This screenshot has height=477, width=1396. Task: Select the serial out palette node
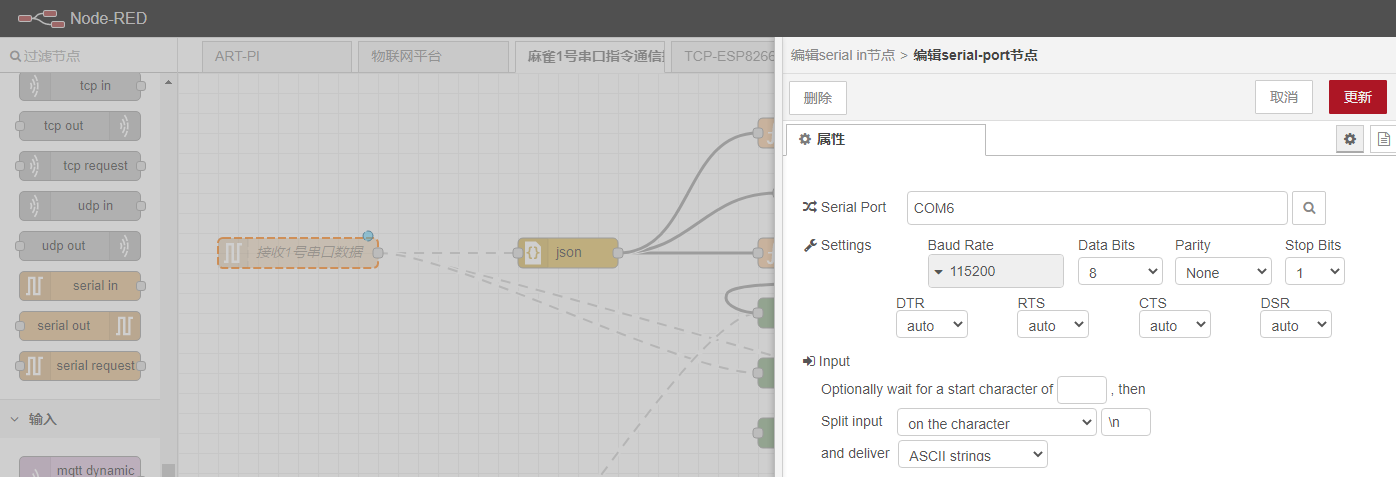click(x=80, y=326)
